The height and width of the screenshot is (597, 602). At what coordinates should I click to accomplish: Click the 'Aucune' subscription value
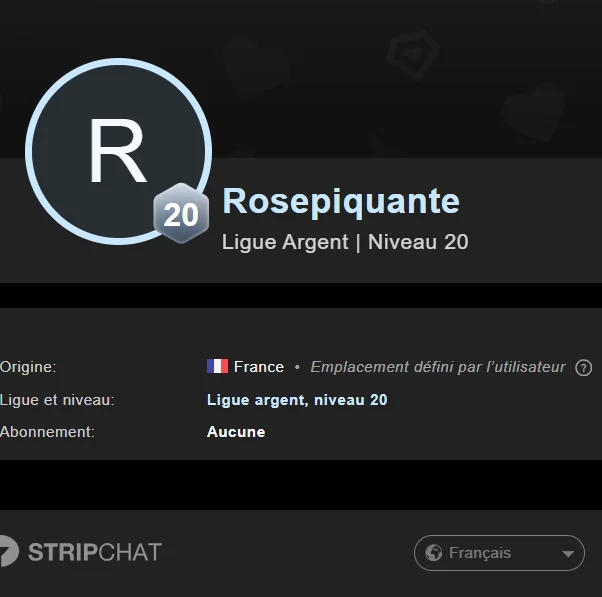[236, 432]
